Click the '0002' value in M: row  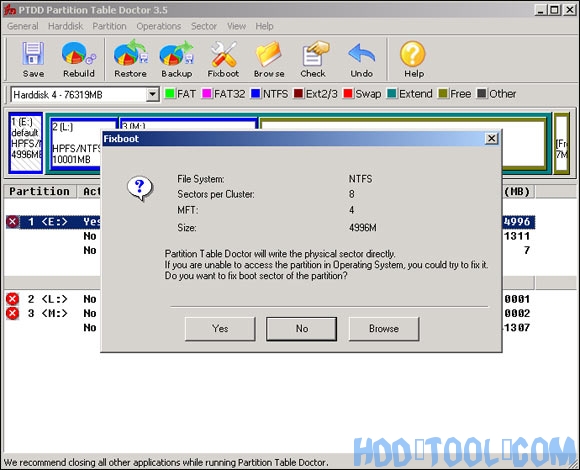(517, 313)
